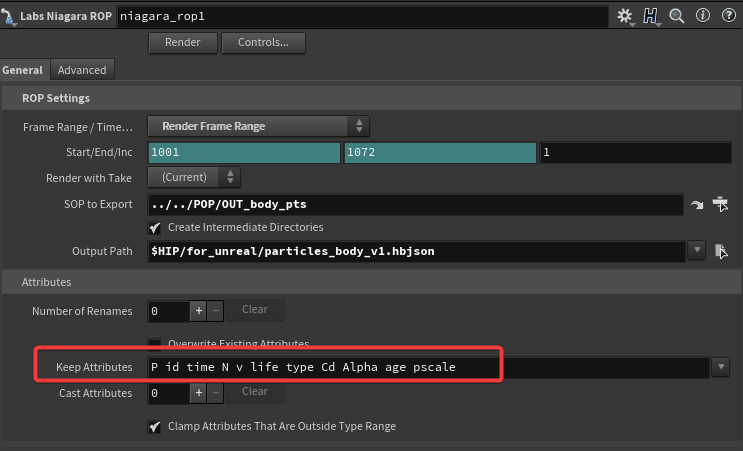Click the Output Path label

tap(102, 251)
